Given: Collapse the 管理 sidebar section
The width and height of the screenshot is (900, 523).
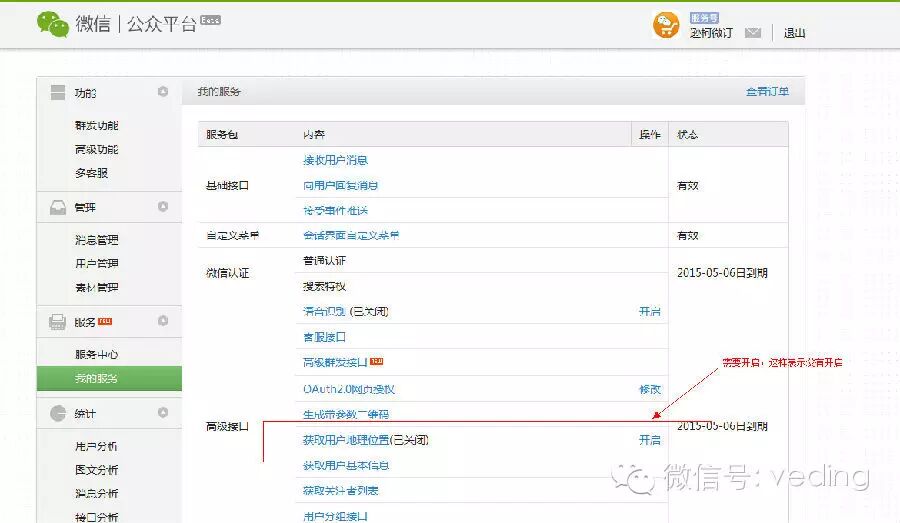Looking at the screenshot, I should 163,206.
